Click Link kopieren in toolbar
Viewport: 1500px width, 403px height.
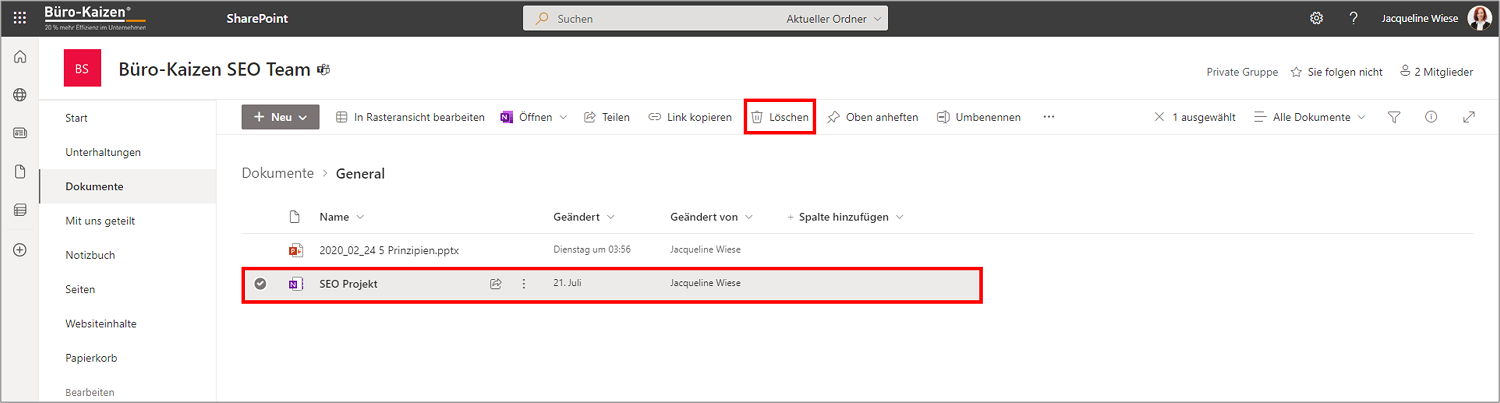(690, 117)
